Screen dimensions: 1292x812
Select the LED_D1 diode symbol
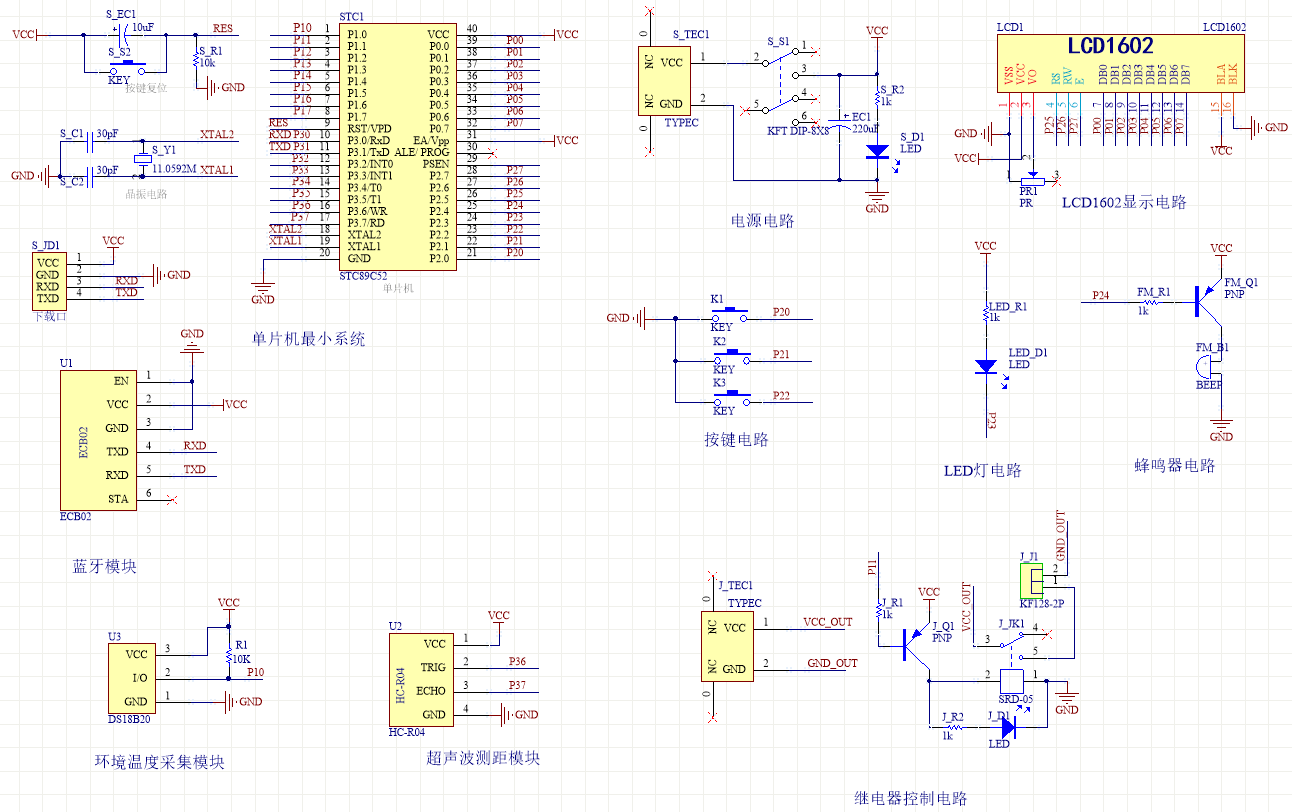coord(986,367)
